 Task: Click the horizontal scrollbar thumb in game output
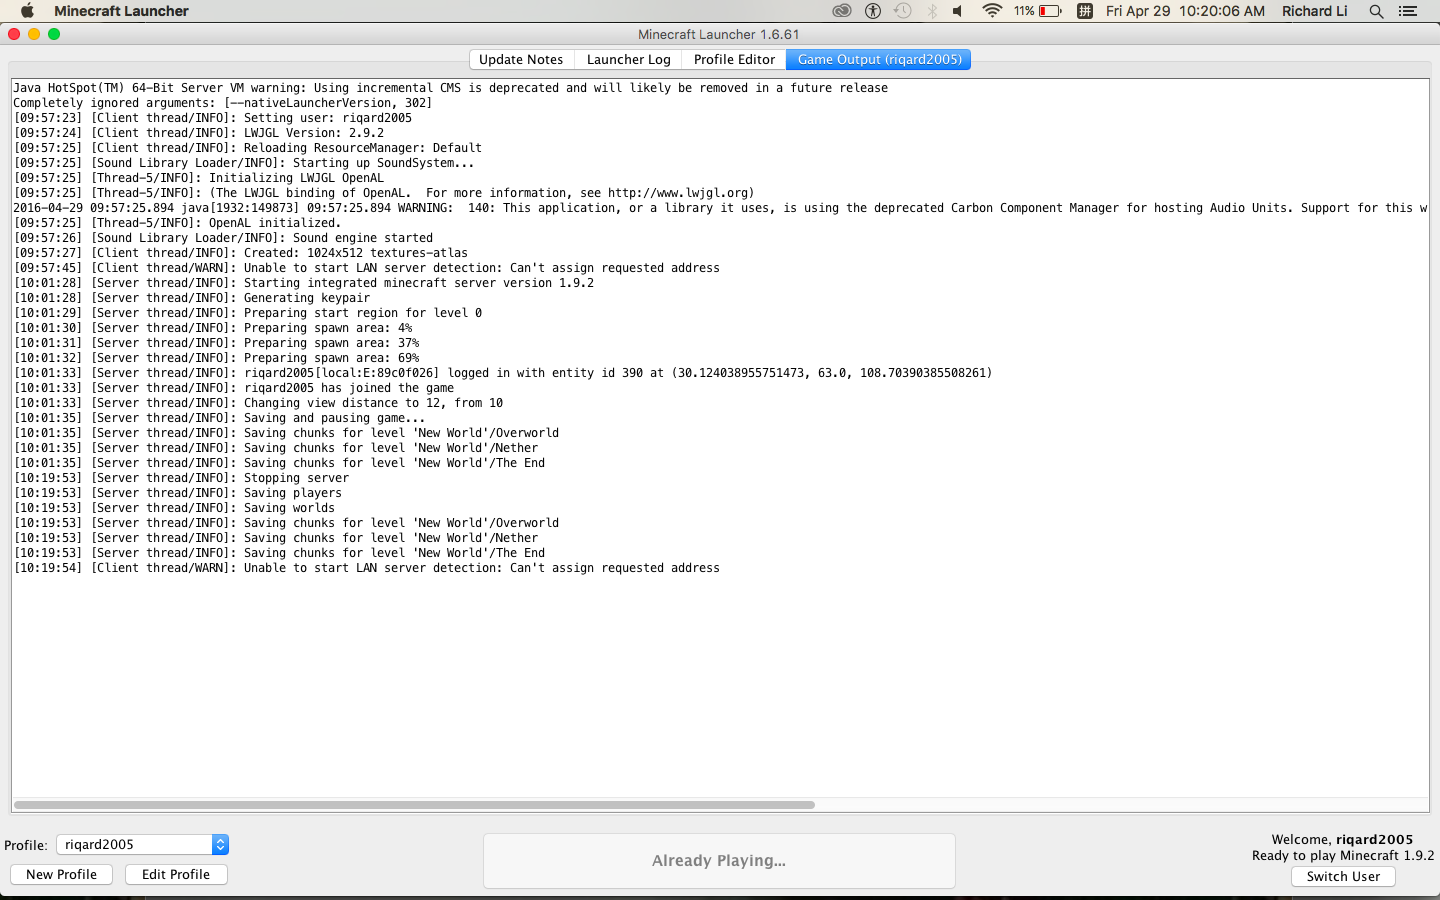414,805
